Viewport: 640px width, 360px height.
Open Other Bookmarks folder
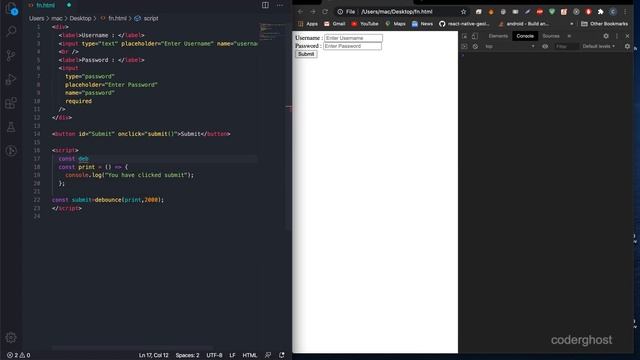604,24
